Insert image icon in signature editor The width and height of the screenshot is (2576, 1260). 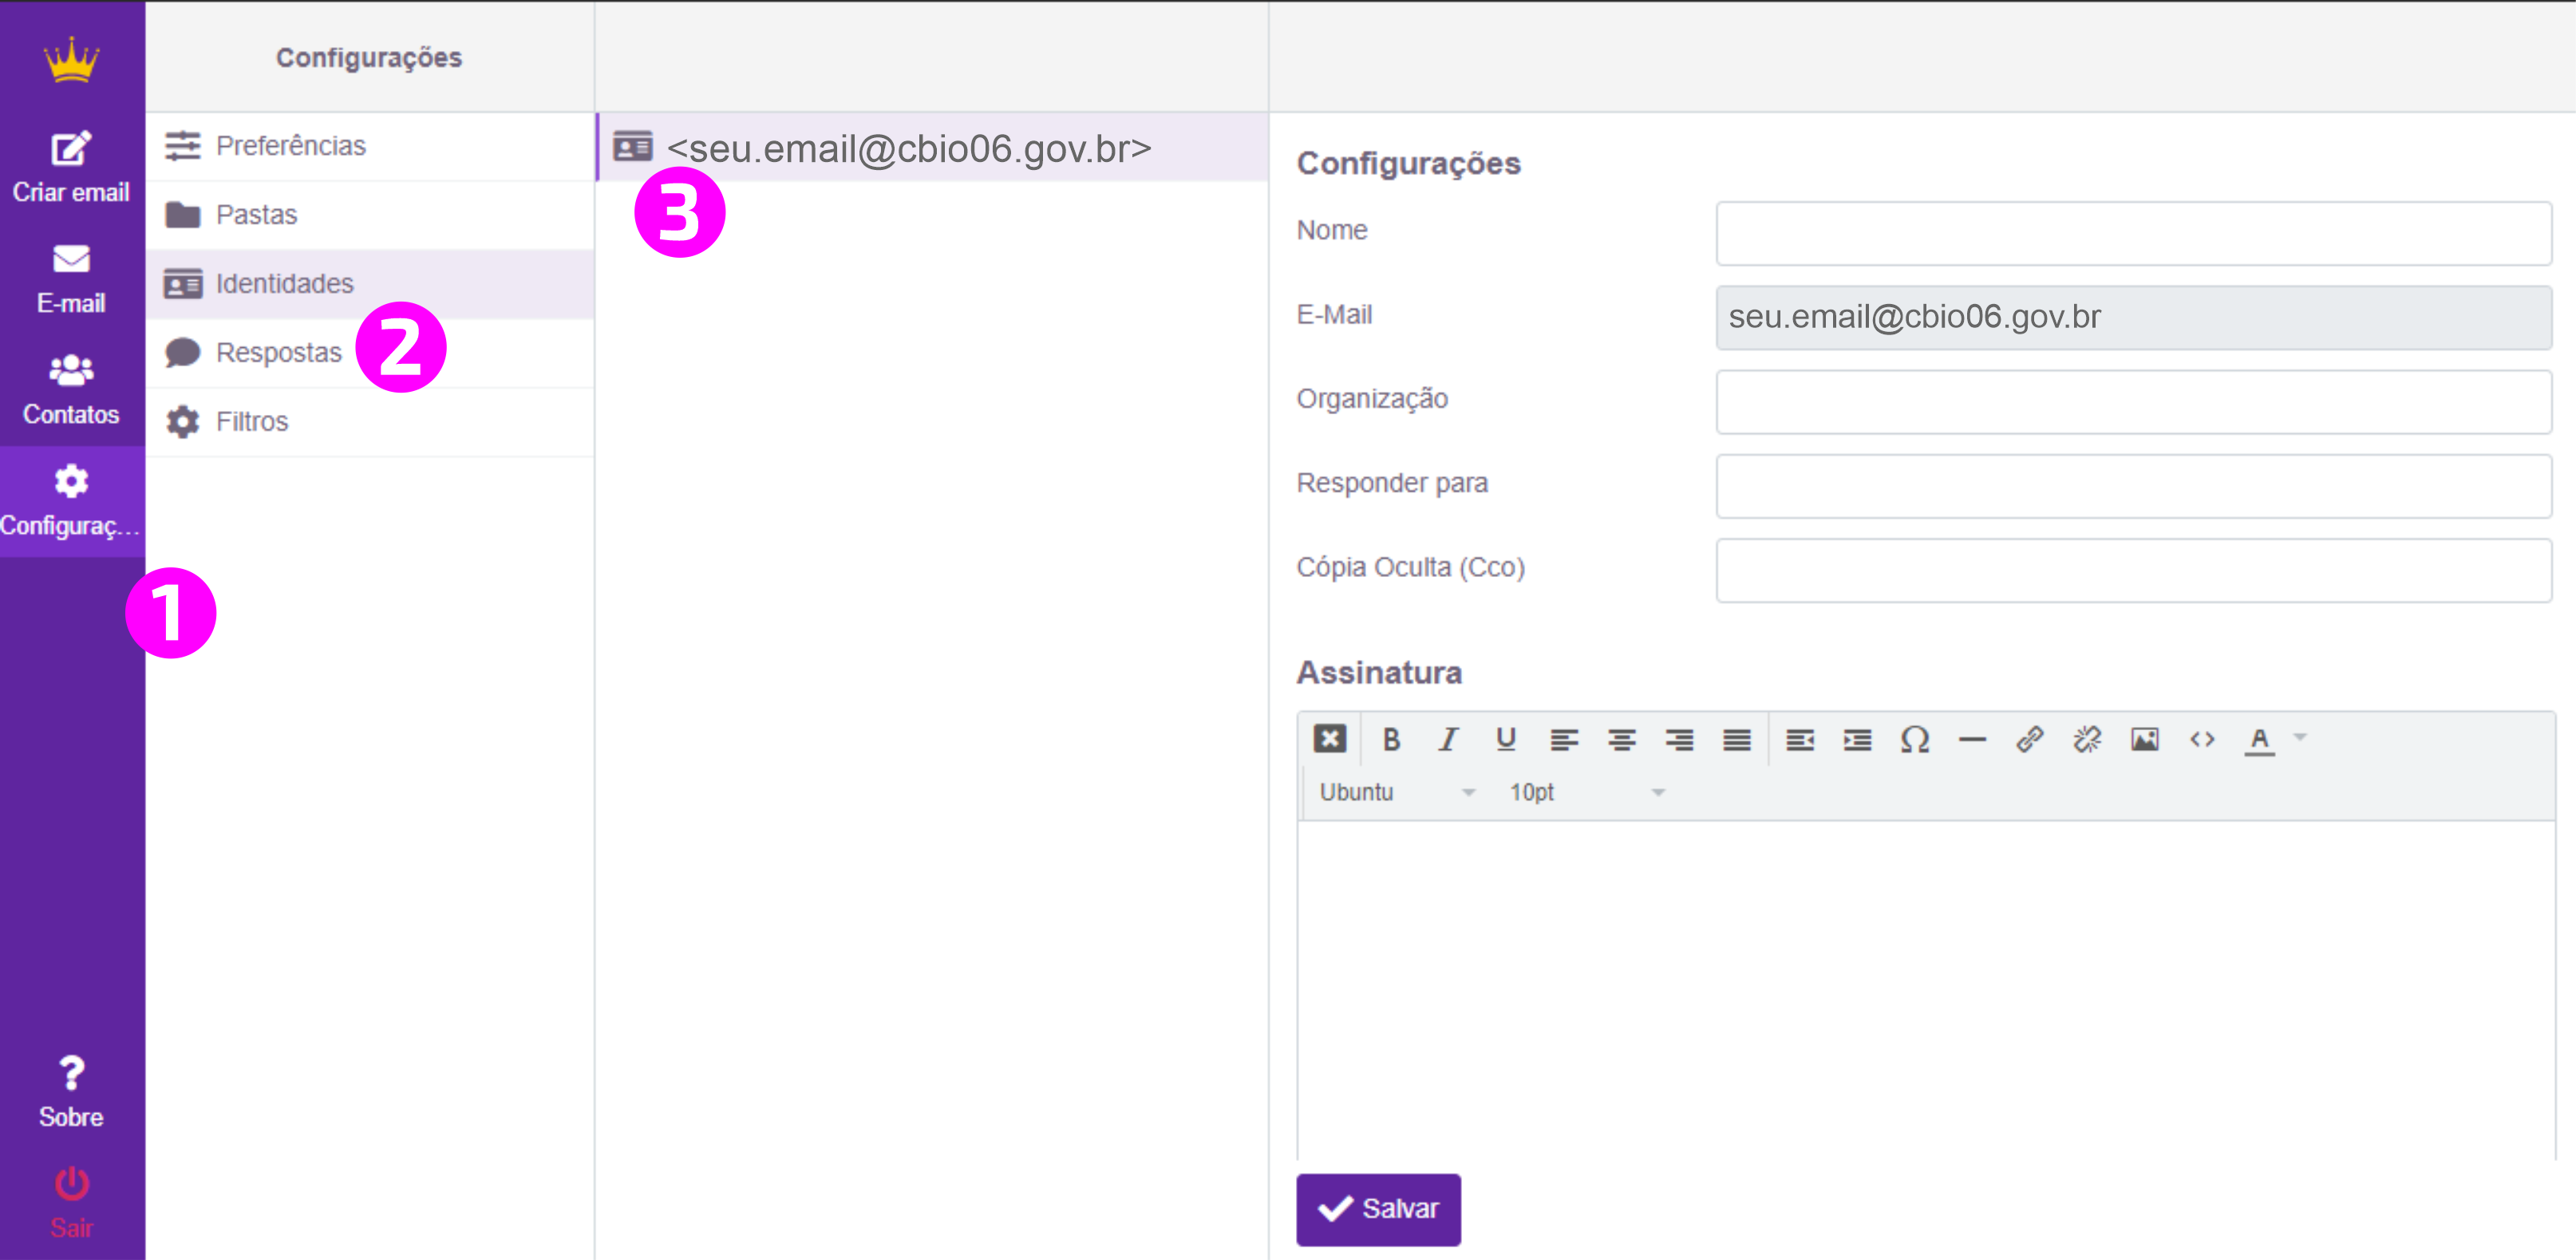(2145, 739)
